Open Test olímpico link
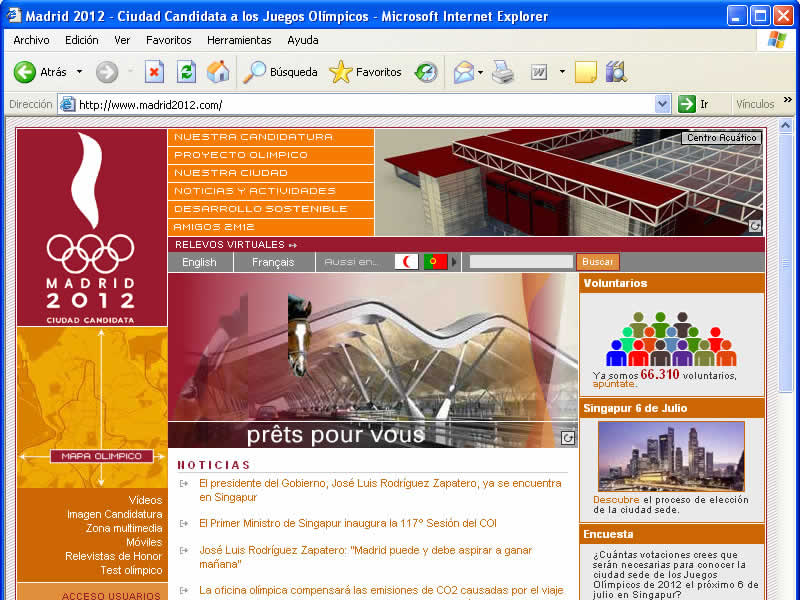Viewport: 800px width, 600px height. (x=131, y=570)
